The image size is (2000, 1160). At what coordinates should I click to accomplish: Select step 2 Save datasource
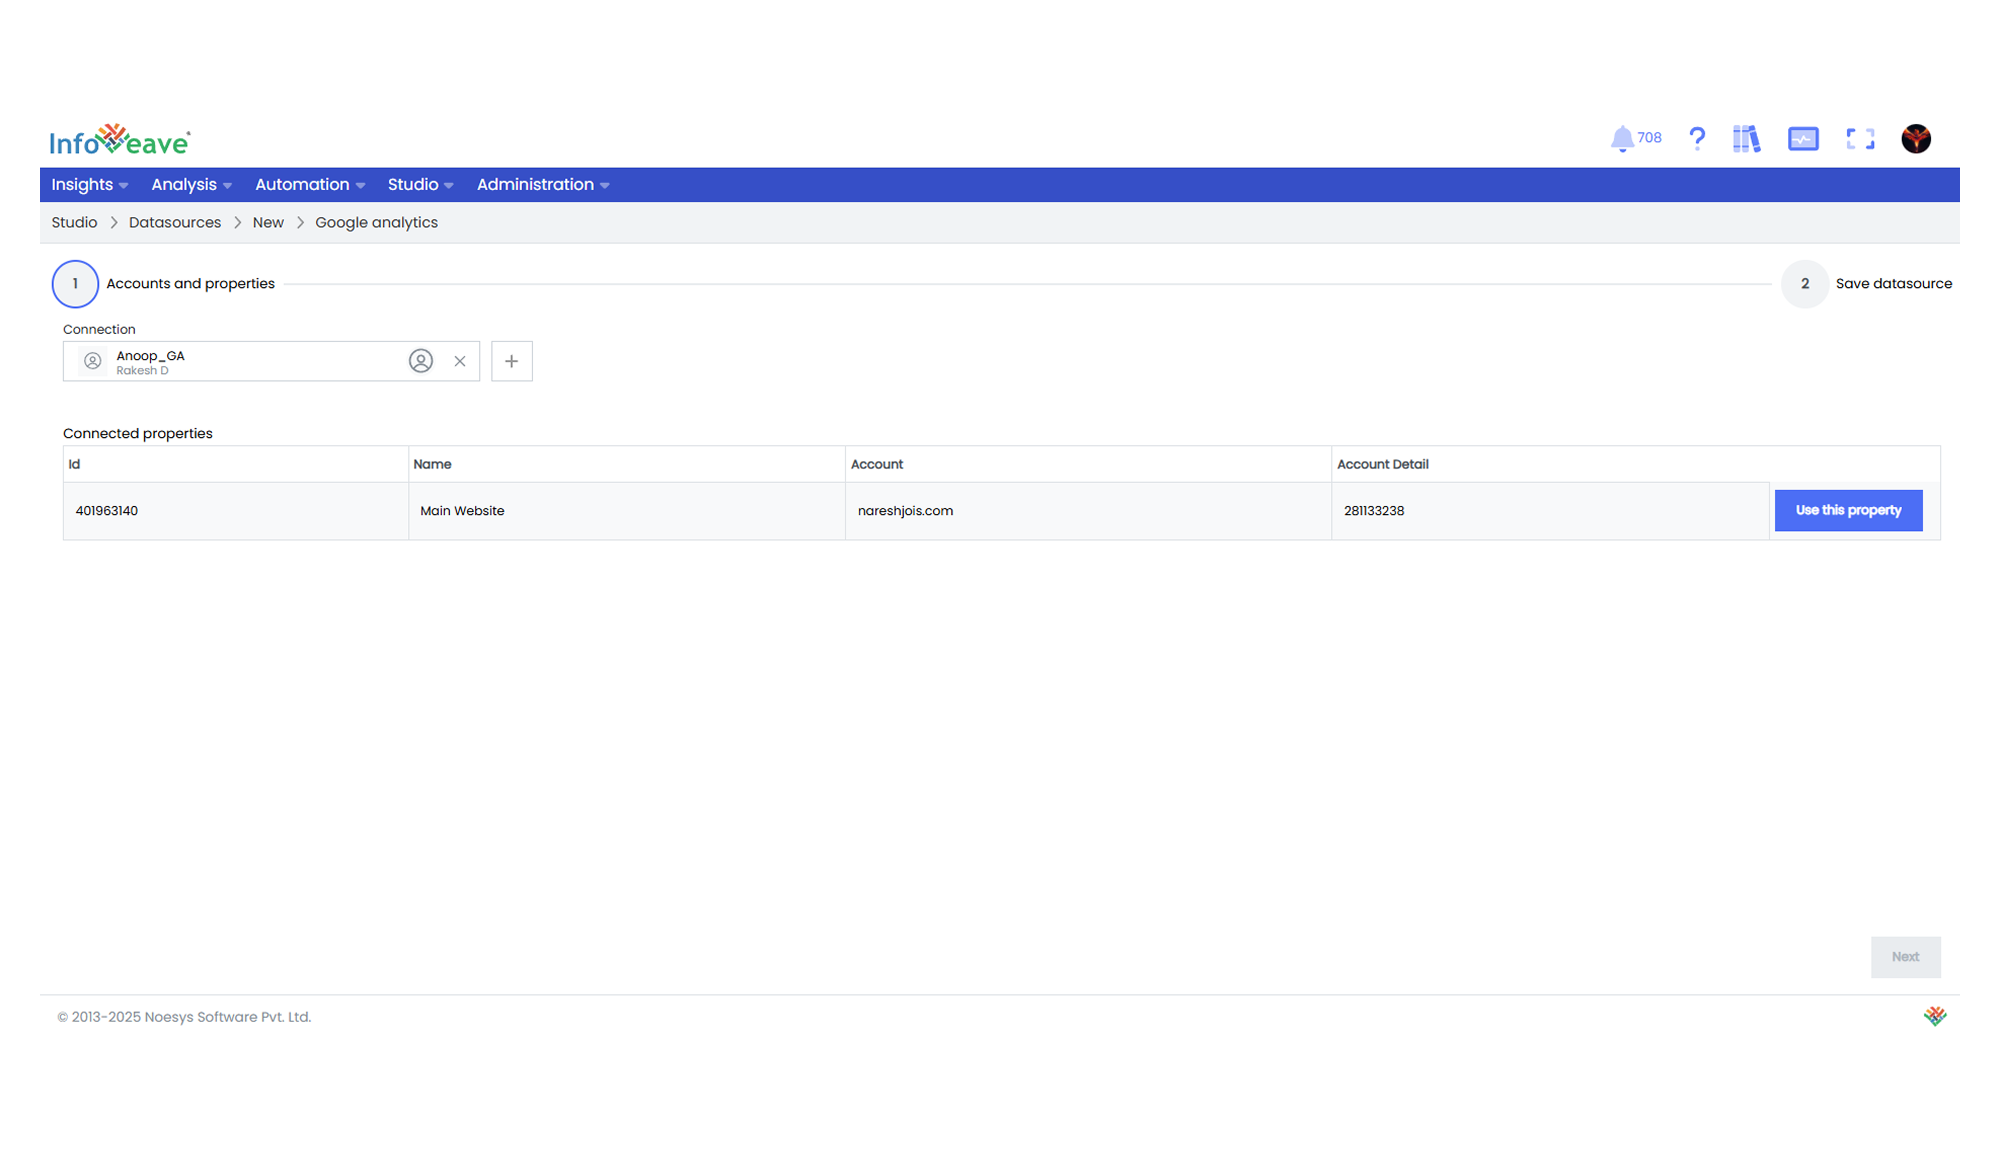pos(1867,284)
